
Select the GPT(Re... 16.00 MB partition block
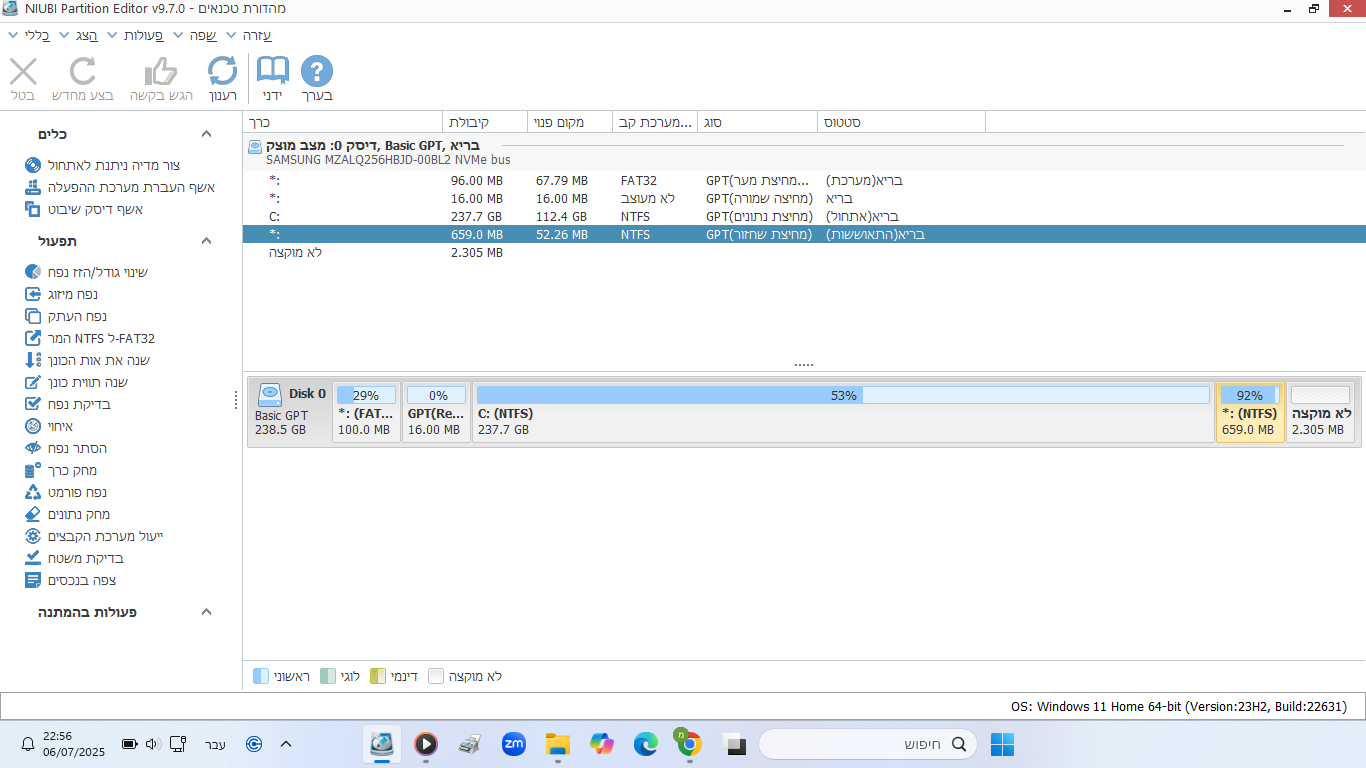(x=437, y=411)
